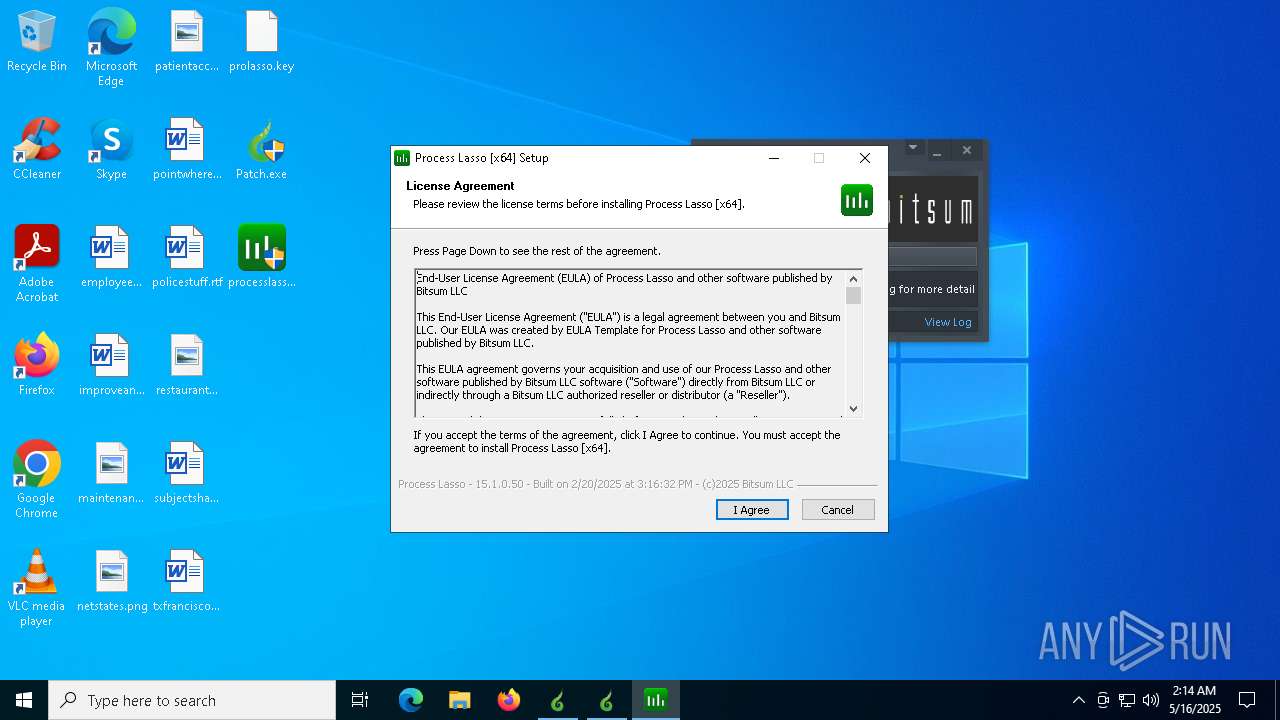This screenshot has width=1280, height=720.
Task: Select the subjectsha Word document
Action: [x=187, y=474]
